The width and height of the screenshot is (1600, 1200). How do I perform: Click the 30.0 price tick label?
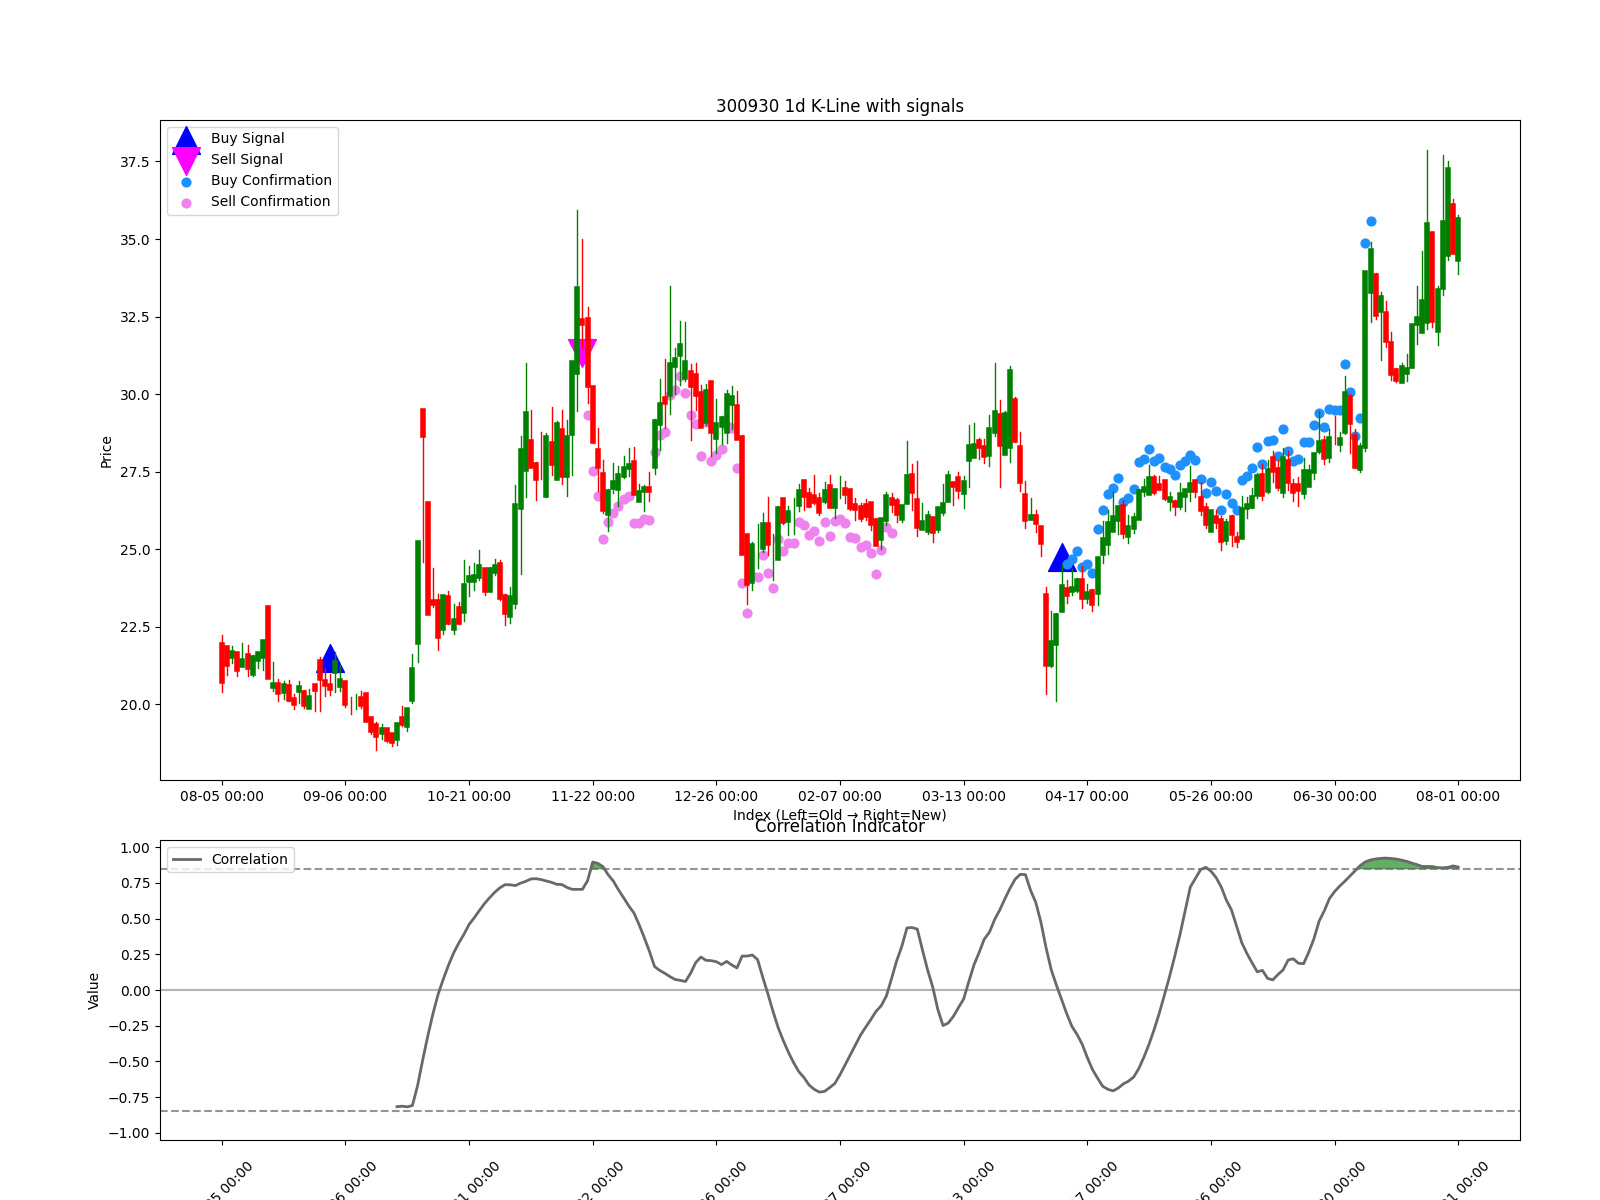click(134, 395)
